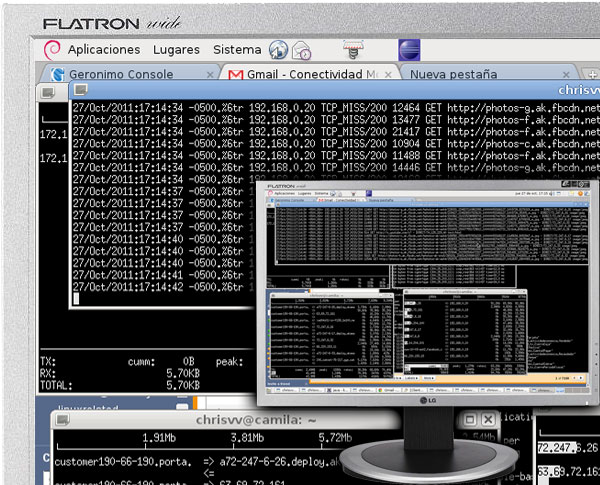Screen dimensions: 600x485
Task: Switch to the Geronimo Console tab
Action: 121,74
